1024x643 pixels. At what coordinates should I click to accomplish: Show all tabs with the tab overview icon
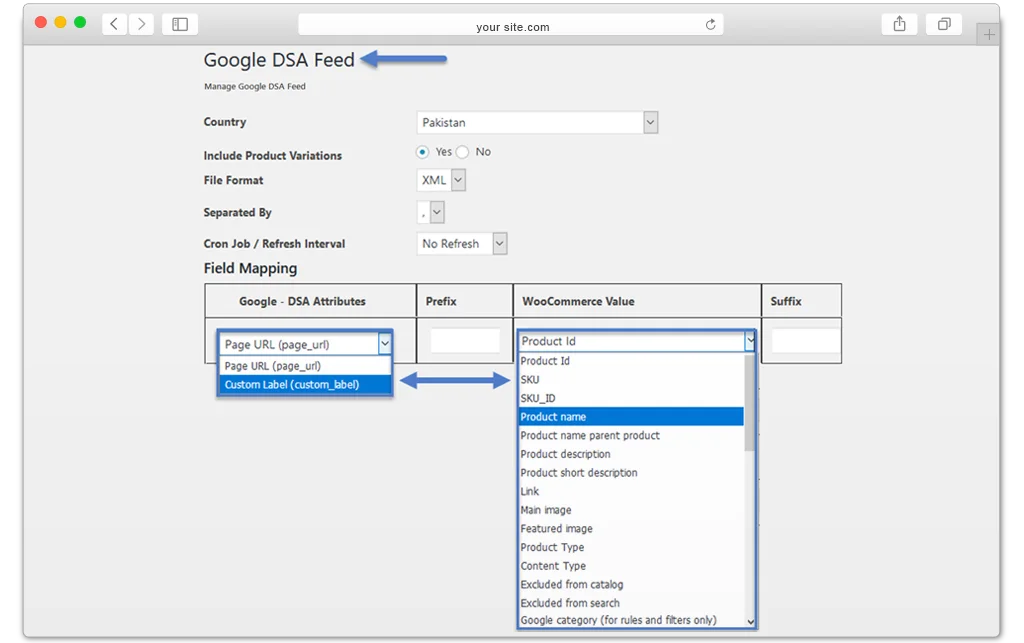[x=944, y=24]
